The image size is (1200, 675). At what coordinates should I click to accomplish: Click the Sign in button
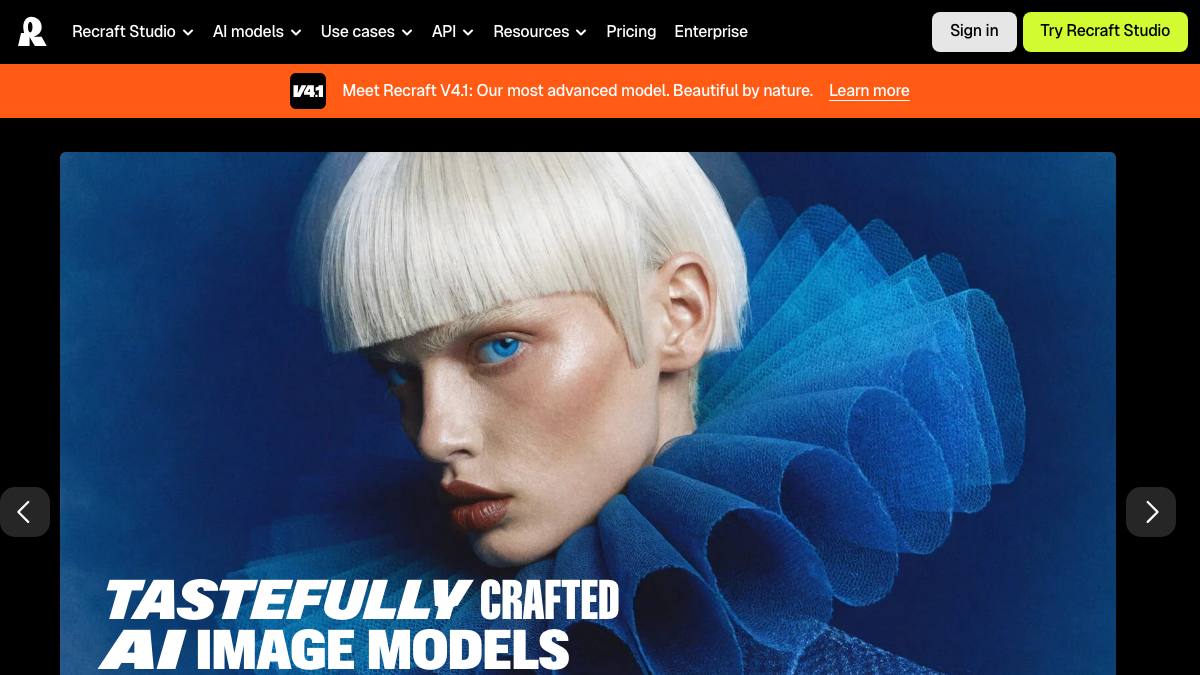click(974, 32)
